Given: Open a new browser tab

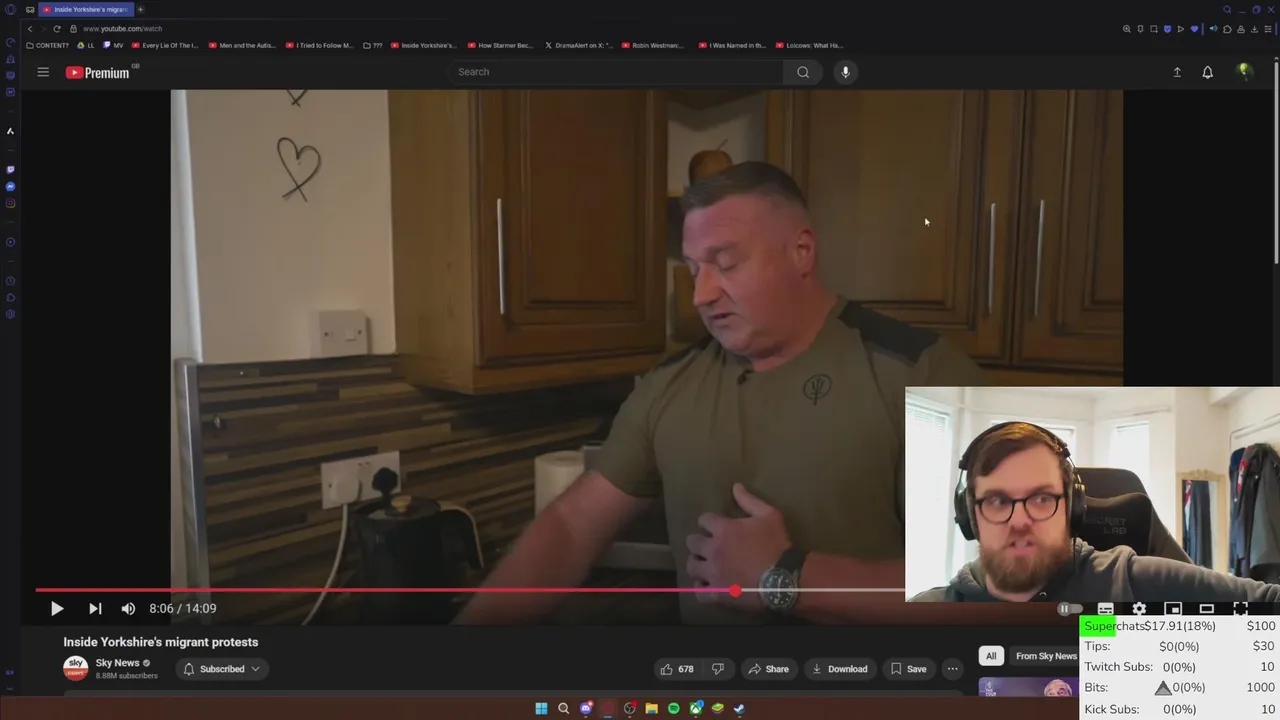Looking at the screenshot, I should click(140, 9).
